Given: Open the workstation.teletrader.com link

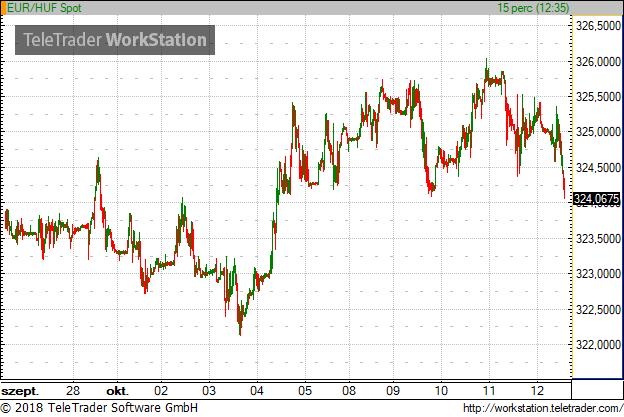Looking at the screenshot, I should point(543,408).
